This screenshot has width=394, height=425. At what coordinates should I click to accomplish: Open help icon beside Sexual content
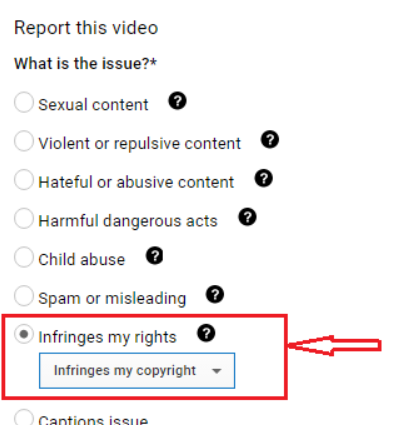coord(177,101)
